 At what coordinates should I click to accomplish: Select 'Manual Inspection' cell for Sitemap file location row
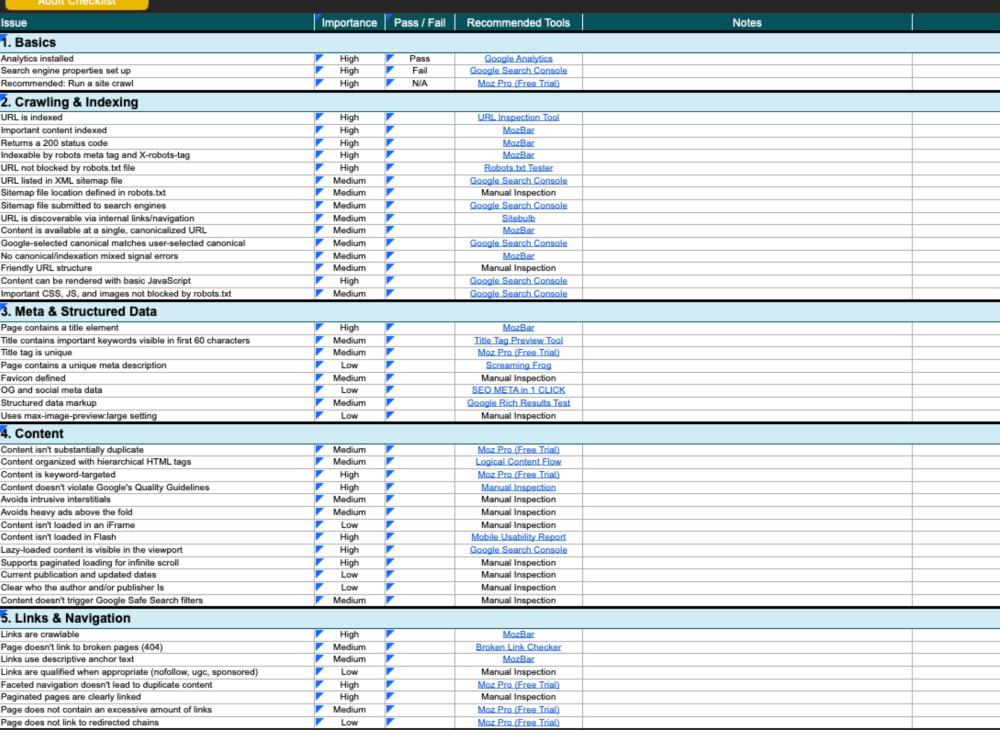coord(518,193)
